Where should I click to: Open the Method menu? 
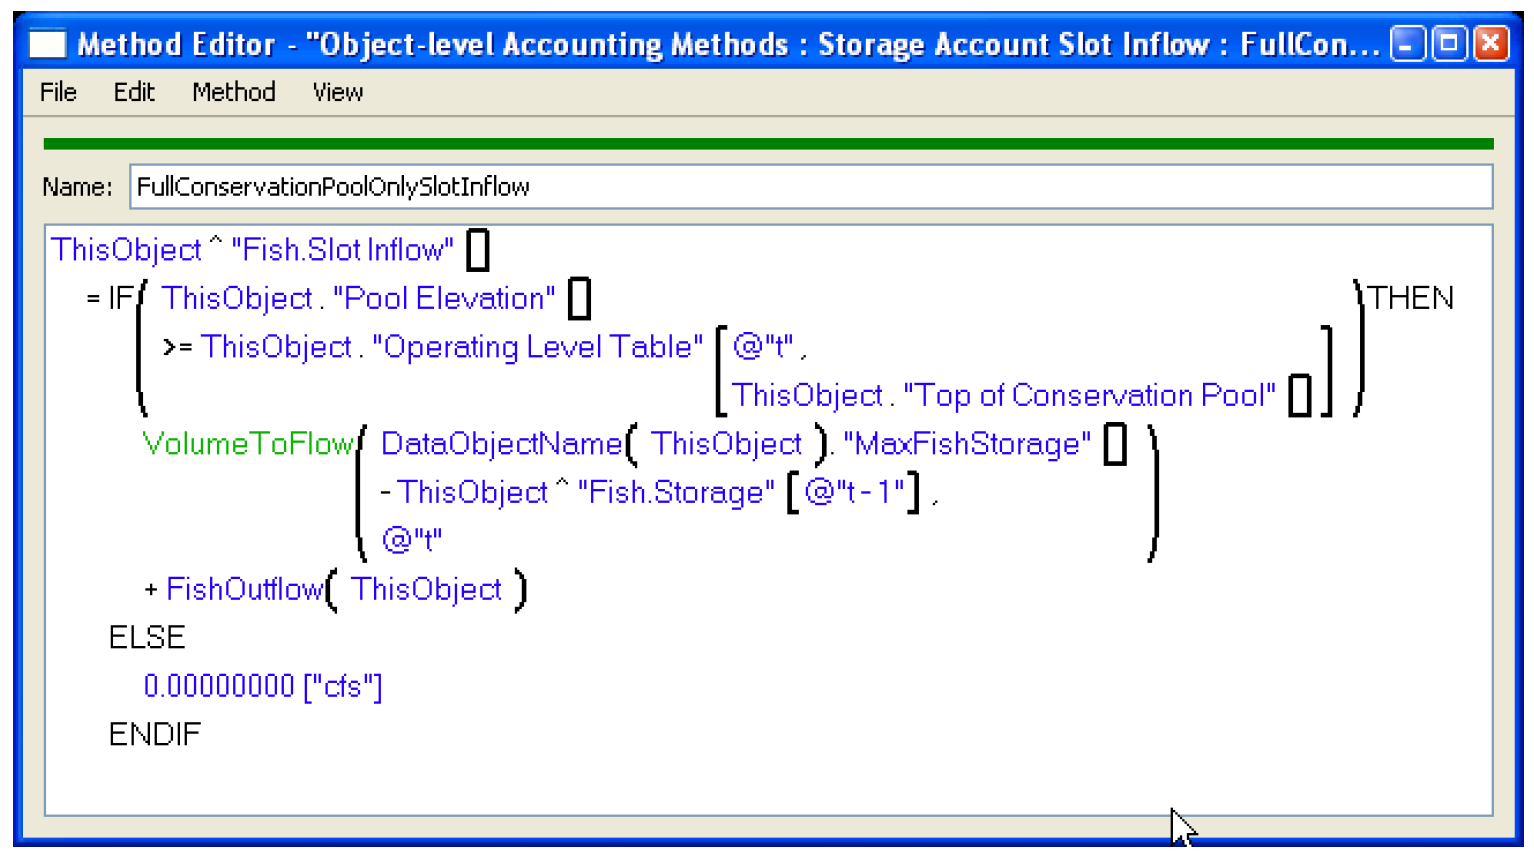[233, 92]
